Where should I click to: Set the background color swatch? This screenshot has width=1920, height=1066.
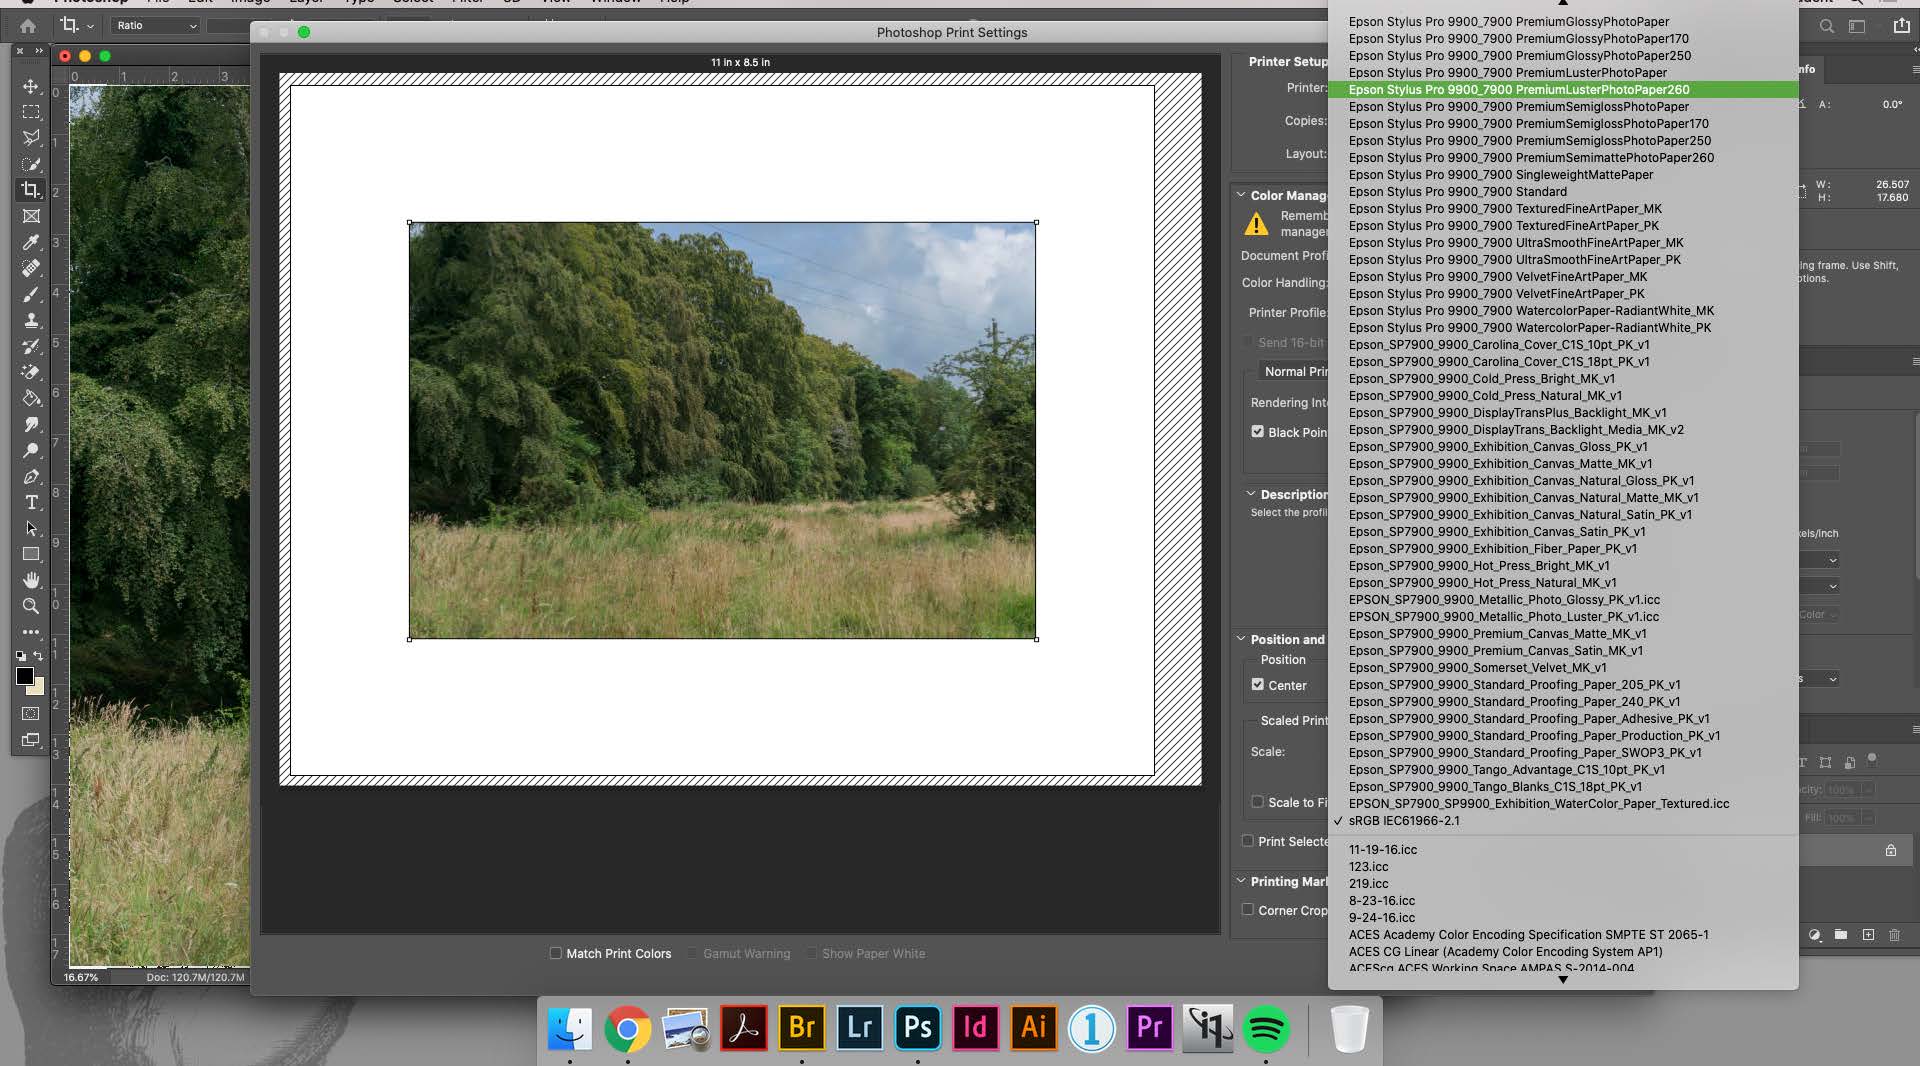pyautogui.click(x=38, y=688)
